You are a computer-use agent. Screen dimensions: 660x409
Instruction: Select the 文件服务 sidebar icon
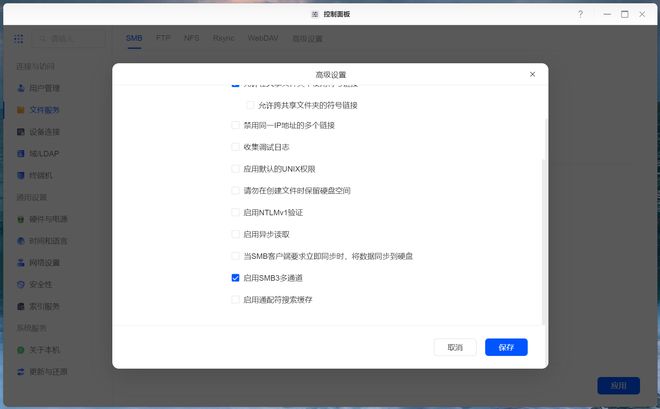click(x=21, y=110)
